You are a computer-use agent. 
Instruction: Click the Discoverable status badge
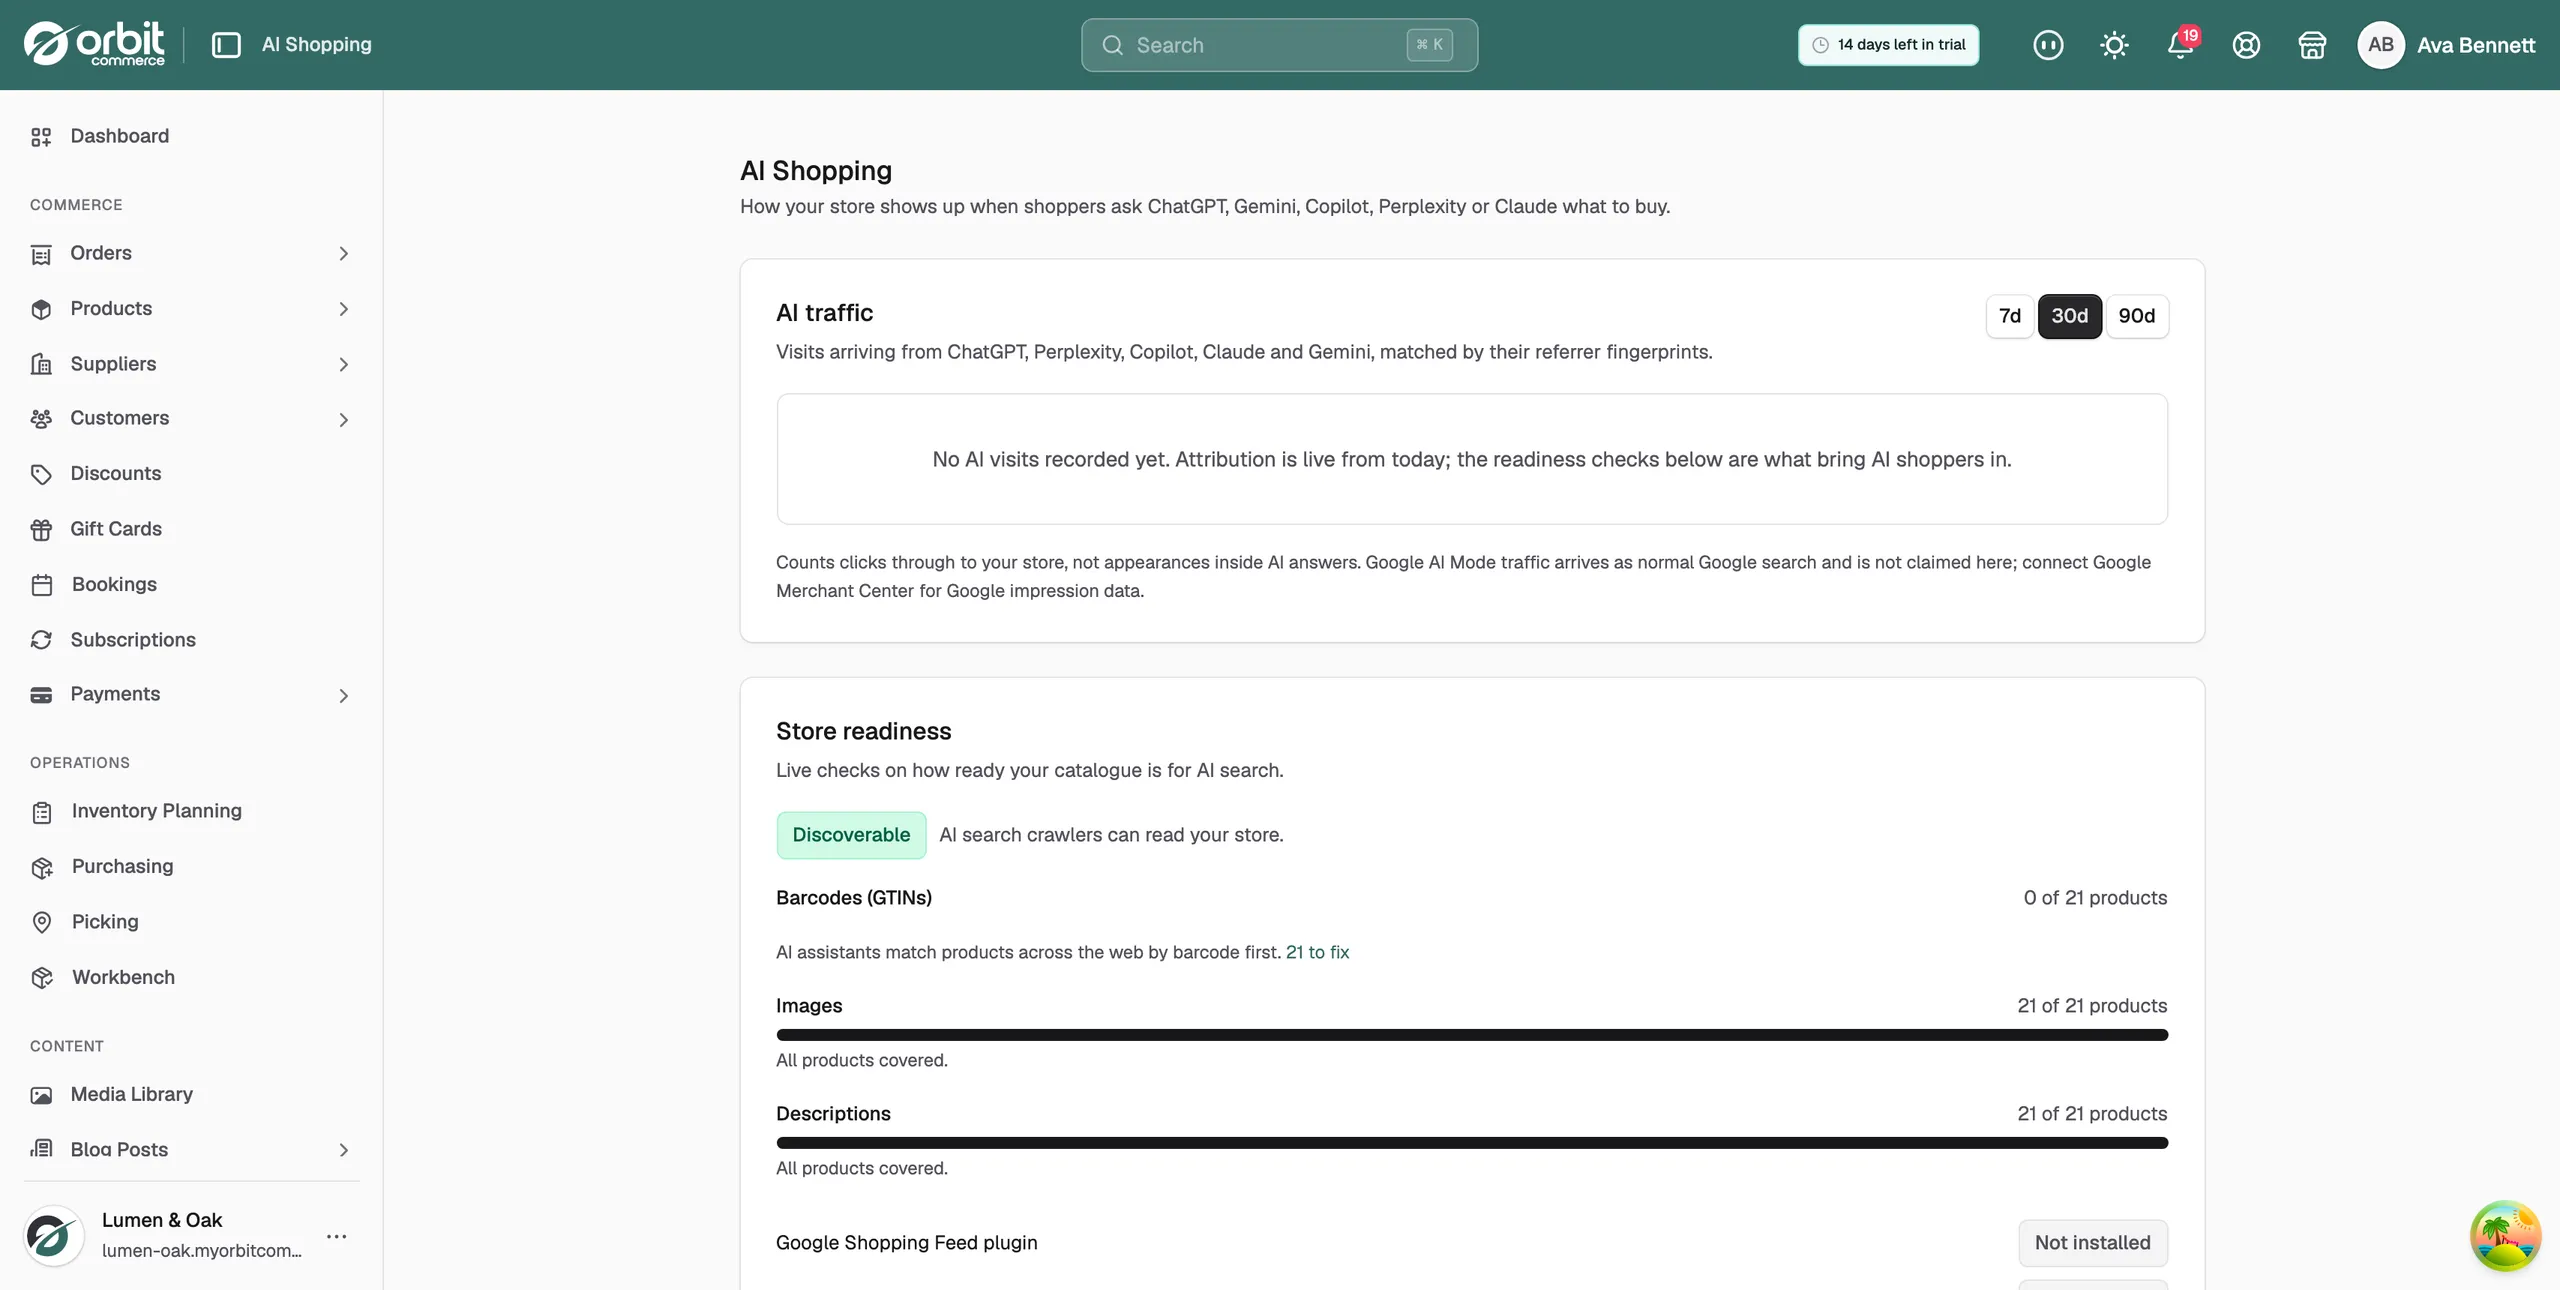(851, 835)
